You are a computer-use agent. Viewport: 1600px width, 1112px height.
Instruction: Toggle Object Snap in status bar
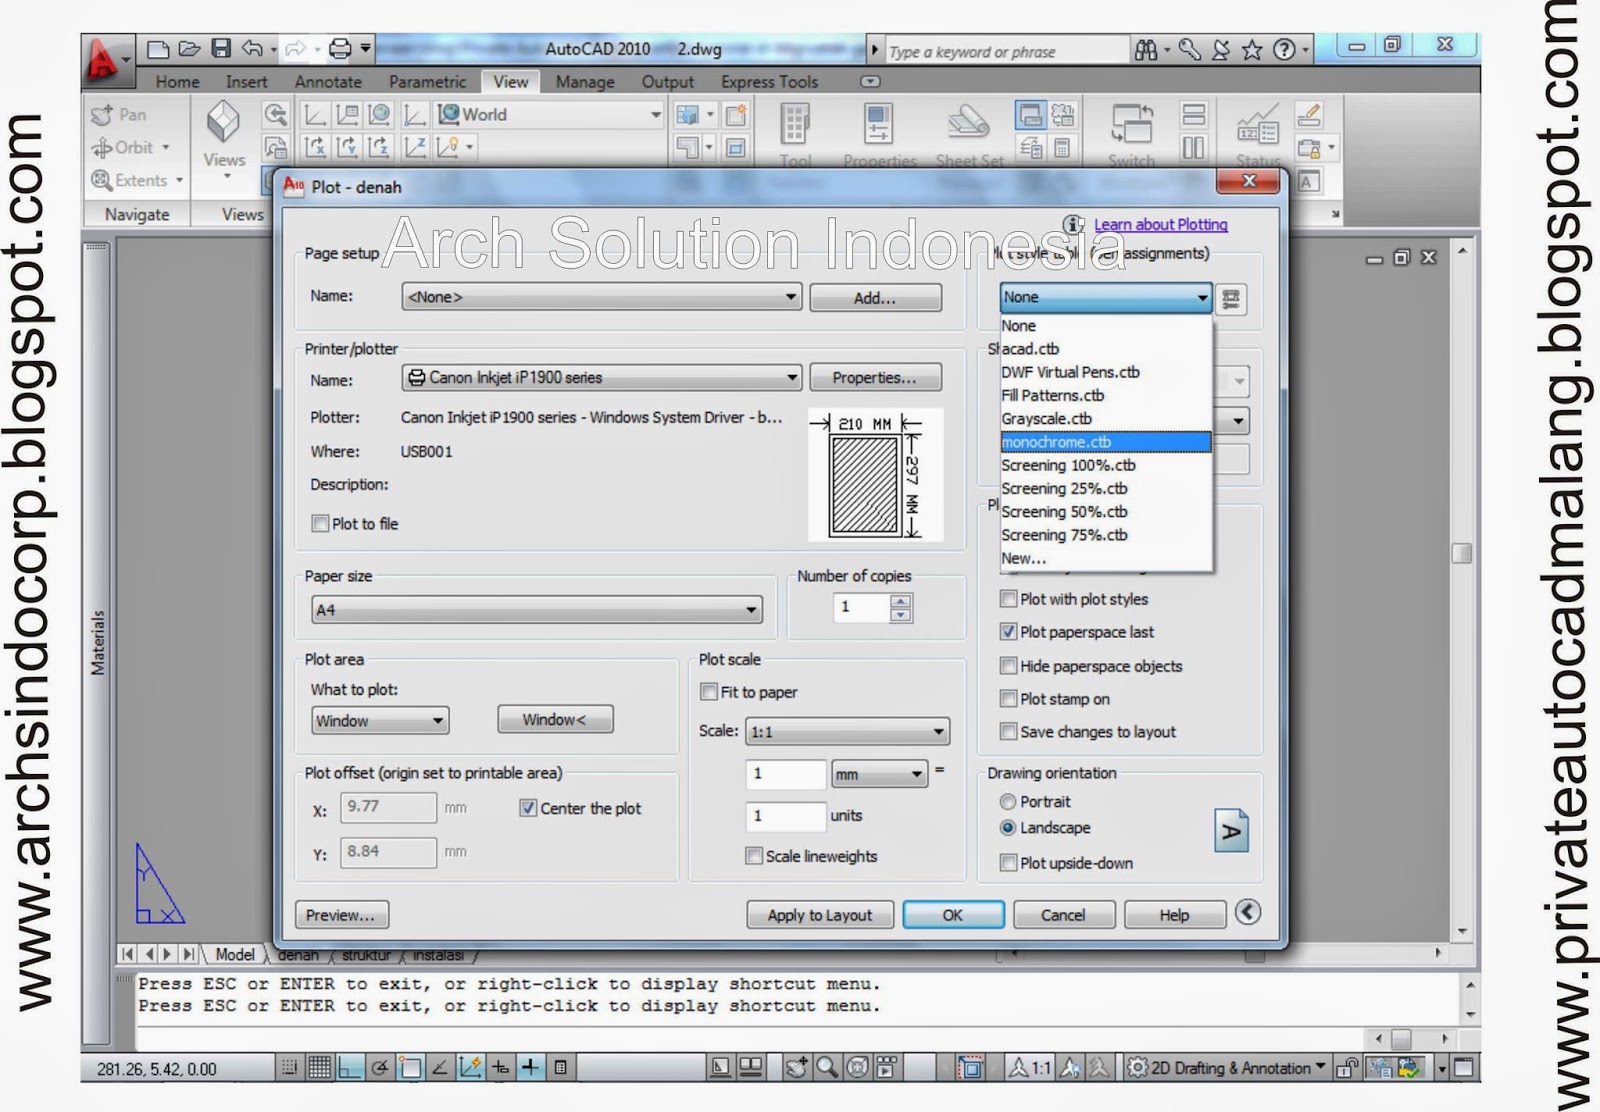point(409,1068)
